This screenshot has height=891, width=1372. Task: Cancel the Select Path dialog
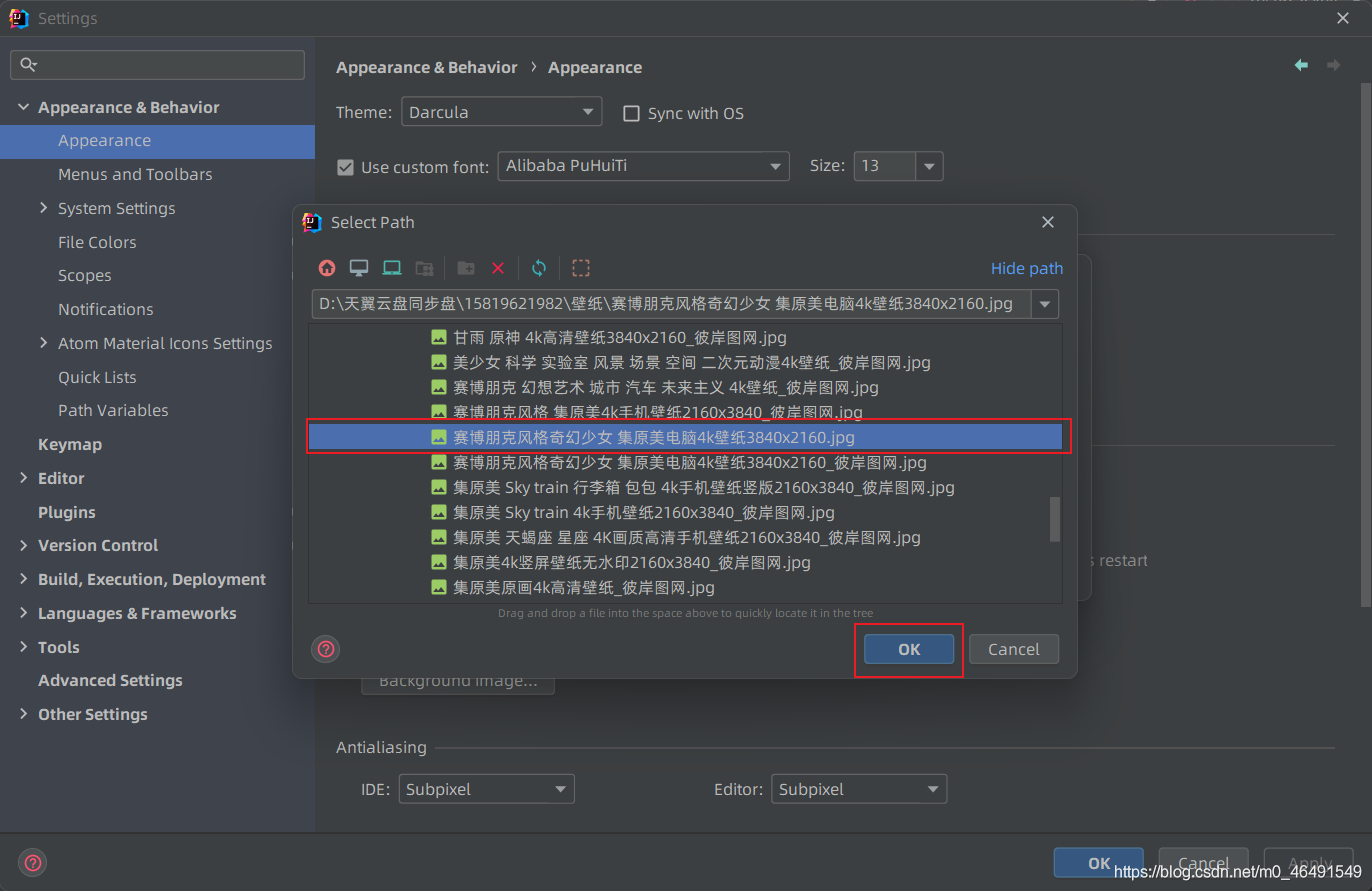point(1014,649)
